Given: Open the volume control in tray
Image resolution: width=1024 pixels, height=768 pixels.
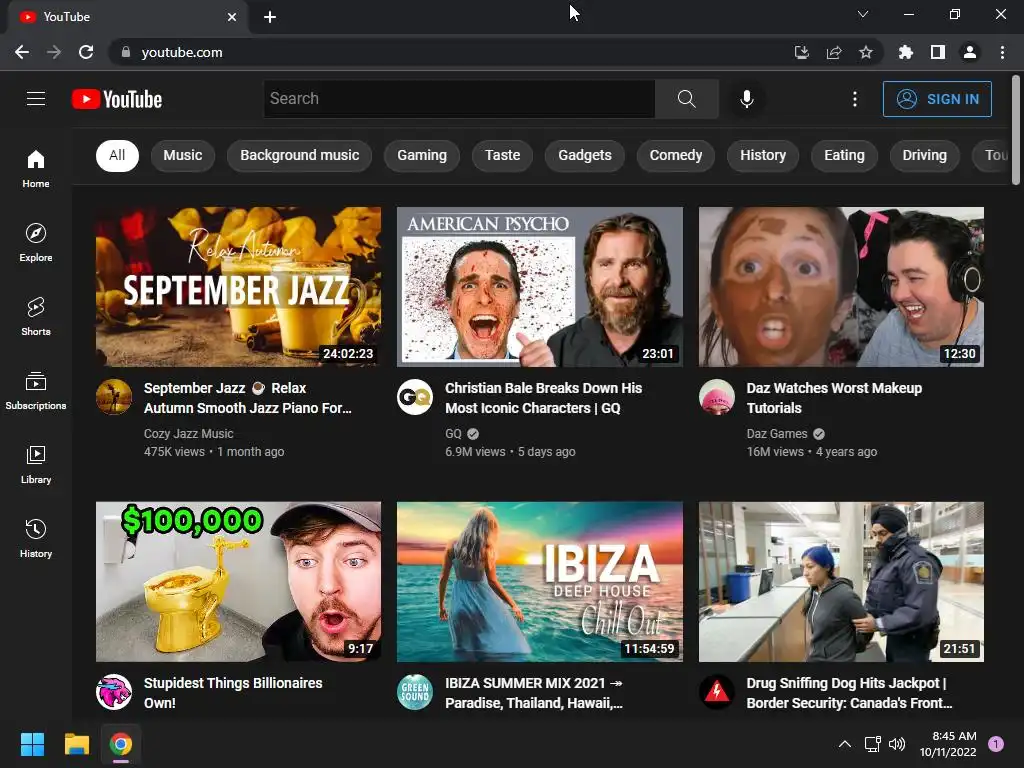Looking at the screenshot, I should click(897, 744).
